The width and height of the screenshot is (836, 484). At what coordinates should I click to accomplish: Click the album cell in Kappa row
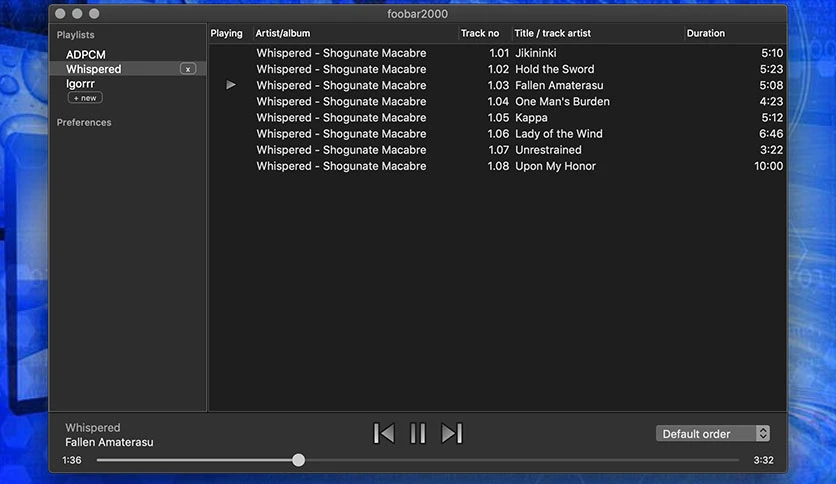[341, 118]
